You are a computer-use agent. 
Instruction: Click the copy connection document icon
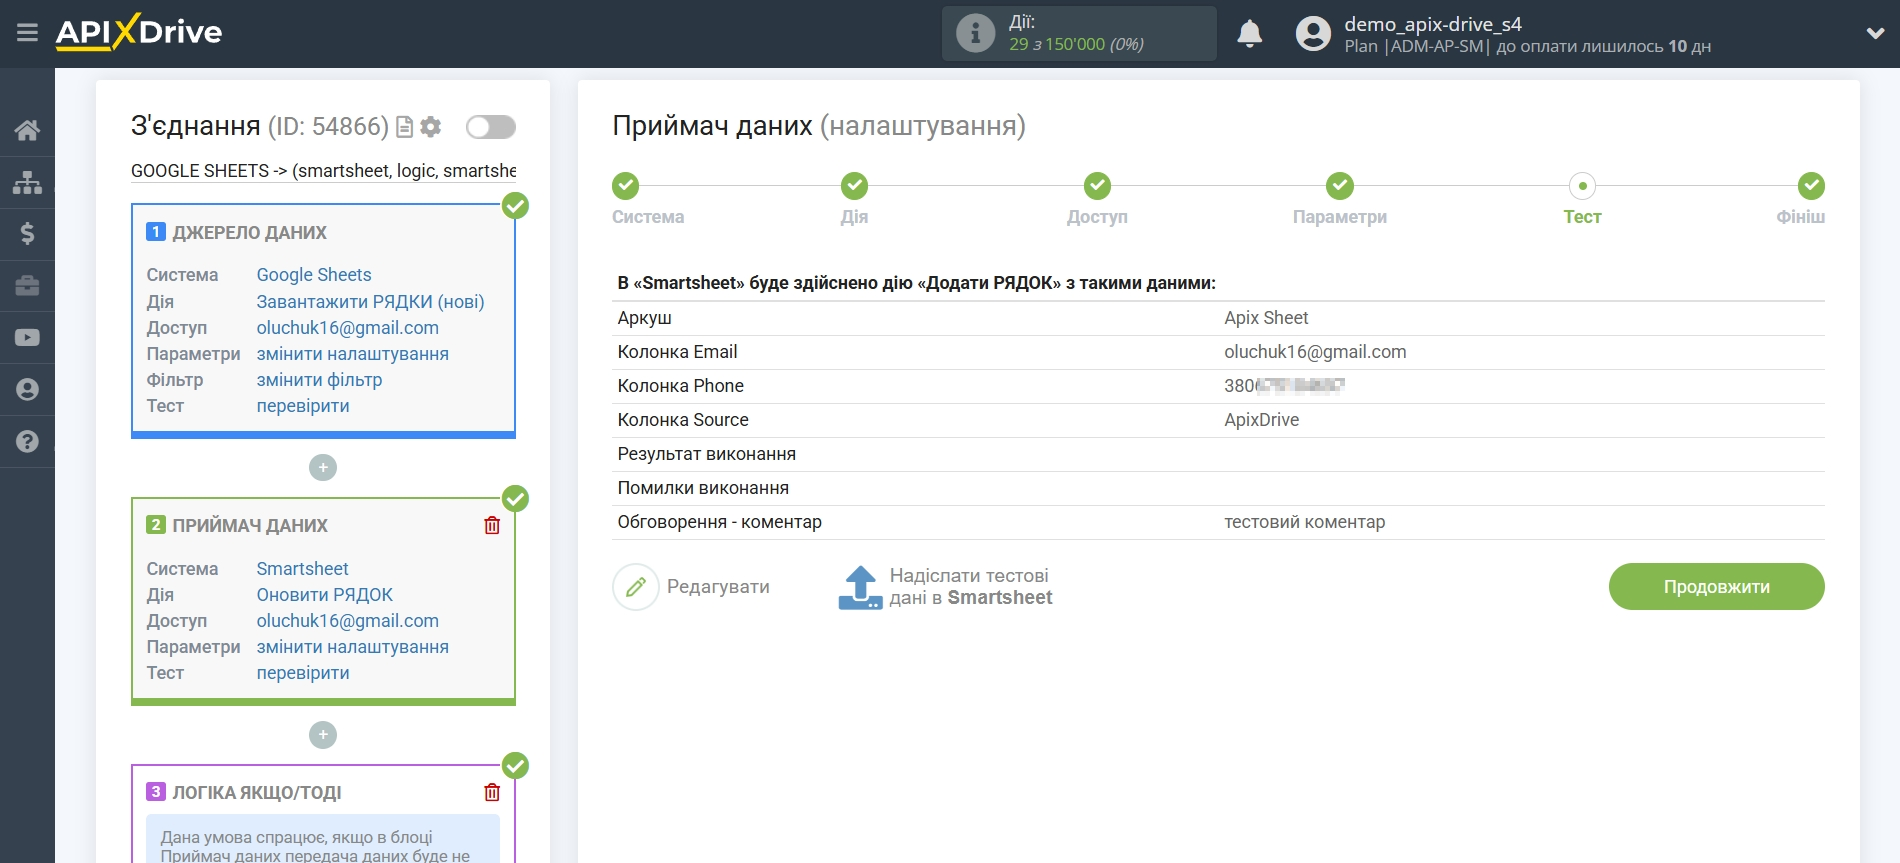click(x=404, y=127)
